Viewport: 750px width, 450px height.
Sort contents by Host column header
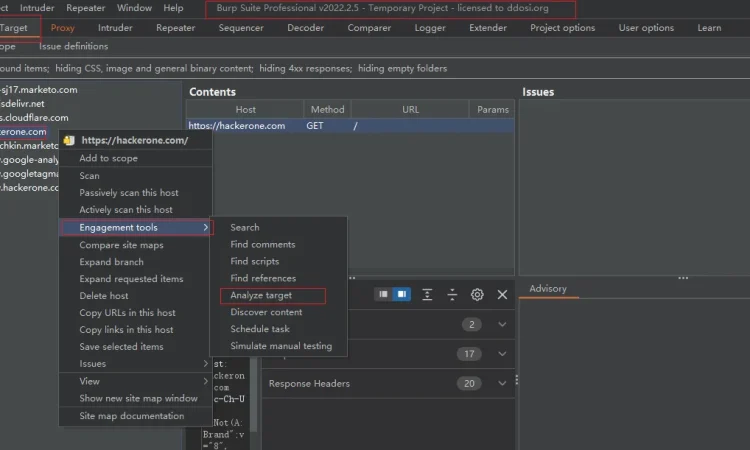[x=245, y=110]
